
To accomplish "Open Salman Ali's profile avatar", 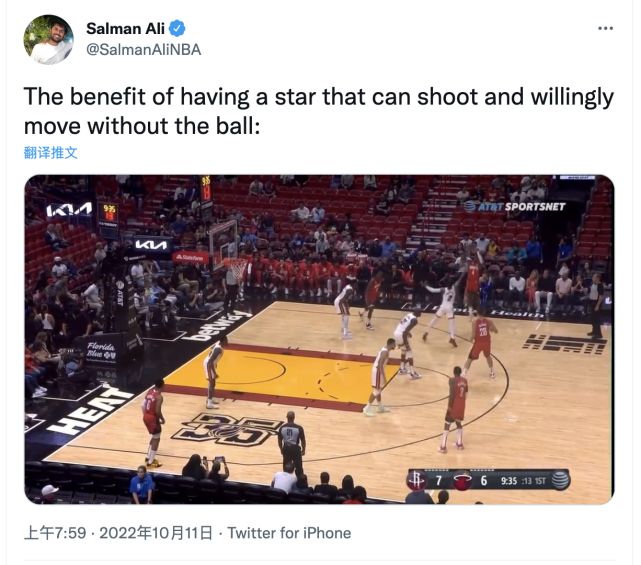I will coord(48,40).
